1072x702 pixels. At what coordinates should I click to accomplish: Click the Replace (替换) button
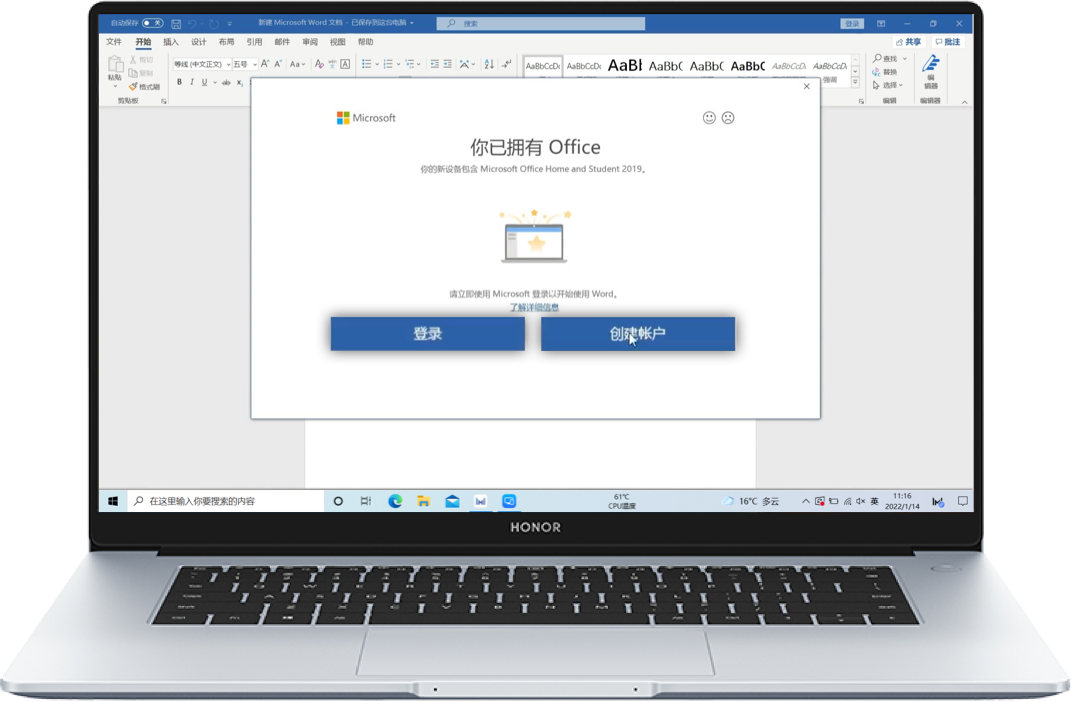pyautogui.click(x=885, y=72)
